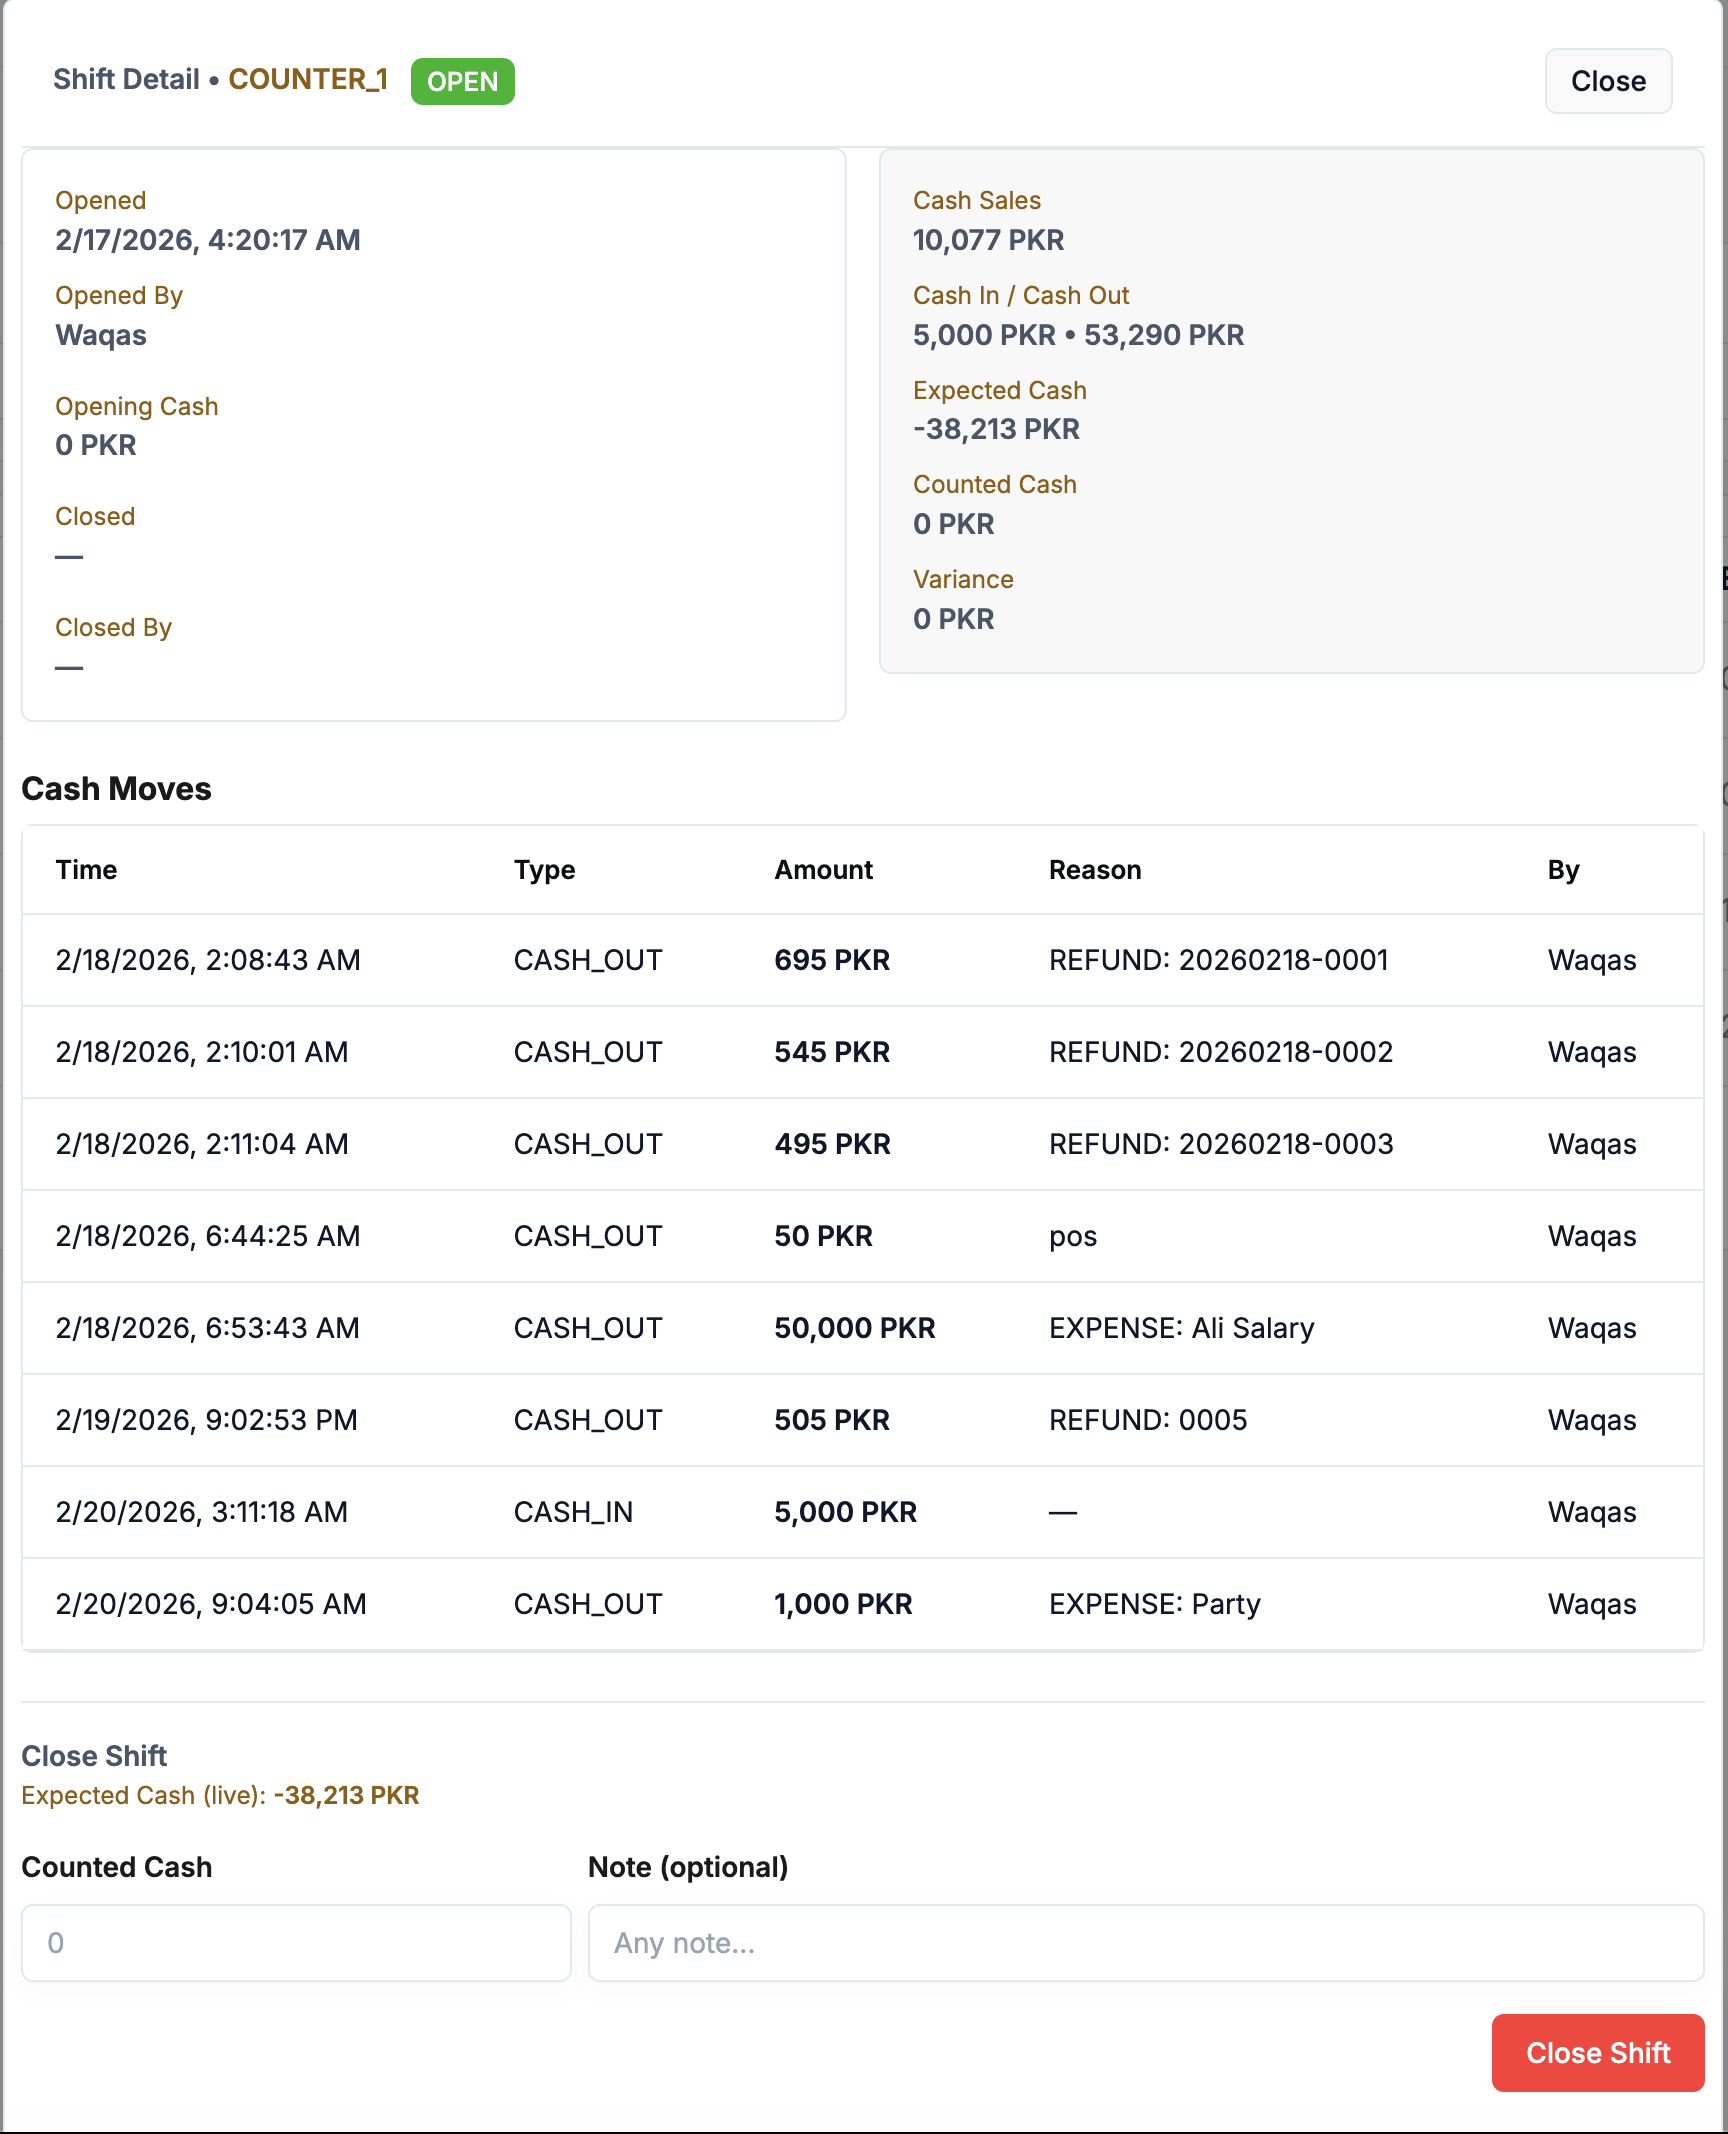The height and width of the screenshot is (2134, 1728).
Task: Select the REFUND: 20260218-0002 reason cell
Action: 1220,1052
